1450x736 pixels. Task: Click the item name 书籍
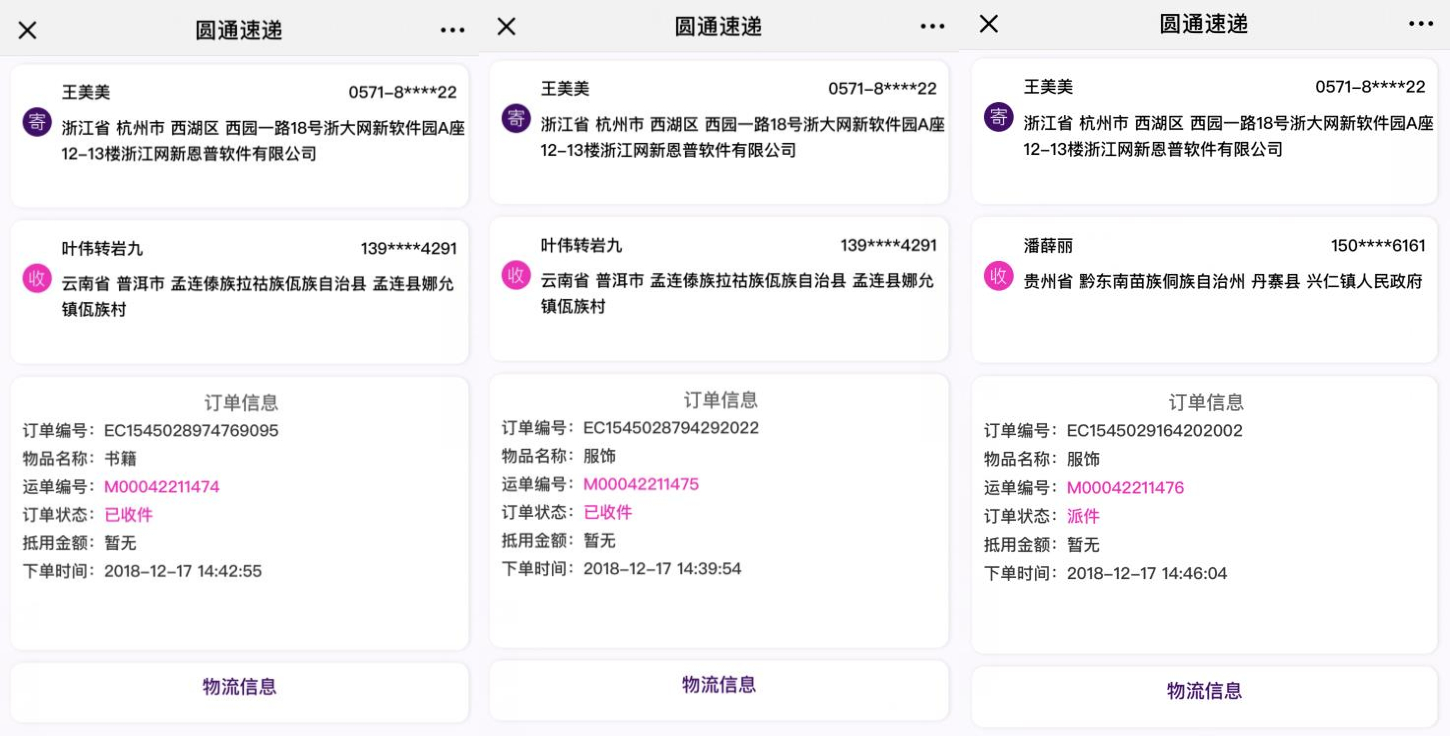120,459
